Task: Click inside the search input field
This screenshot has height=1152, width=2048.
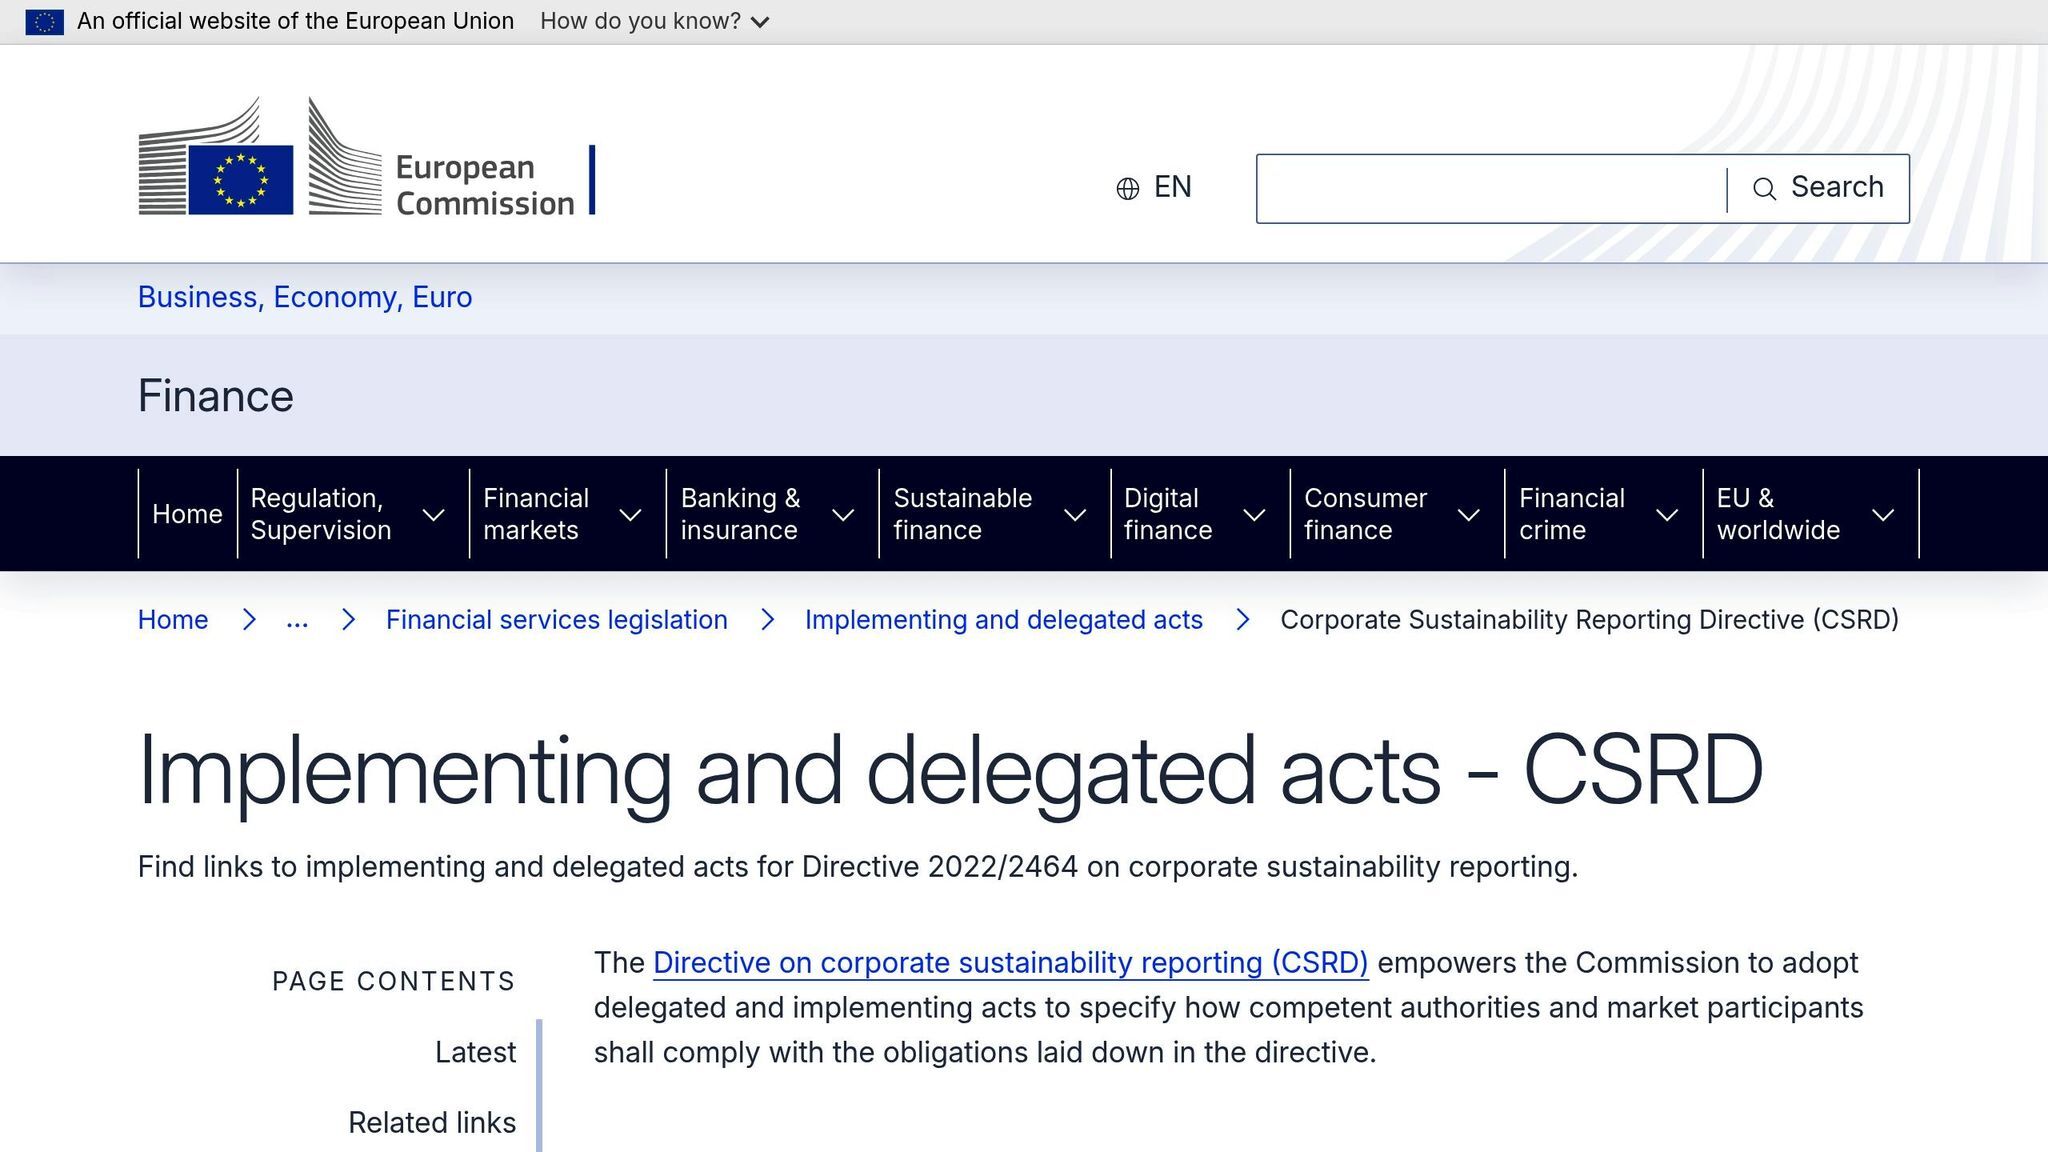Action: point(1480,187)
